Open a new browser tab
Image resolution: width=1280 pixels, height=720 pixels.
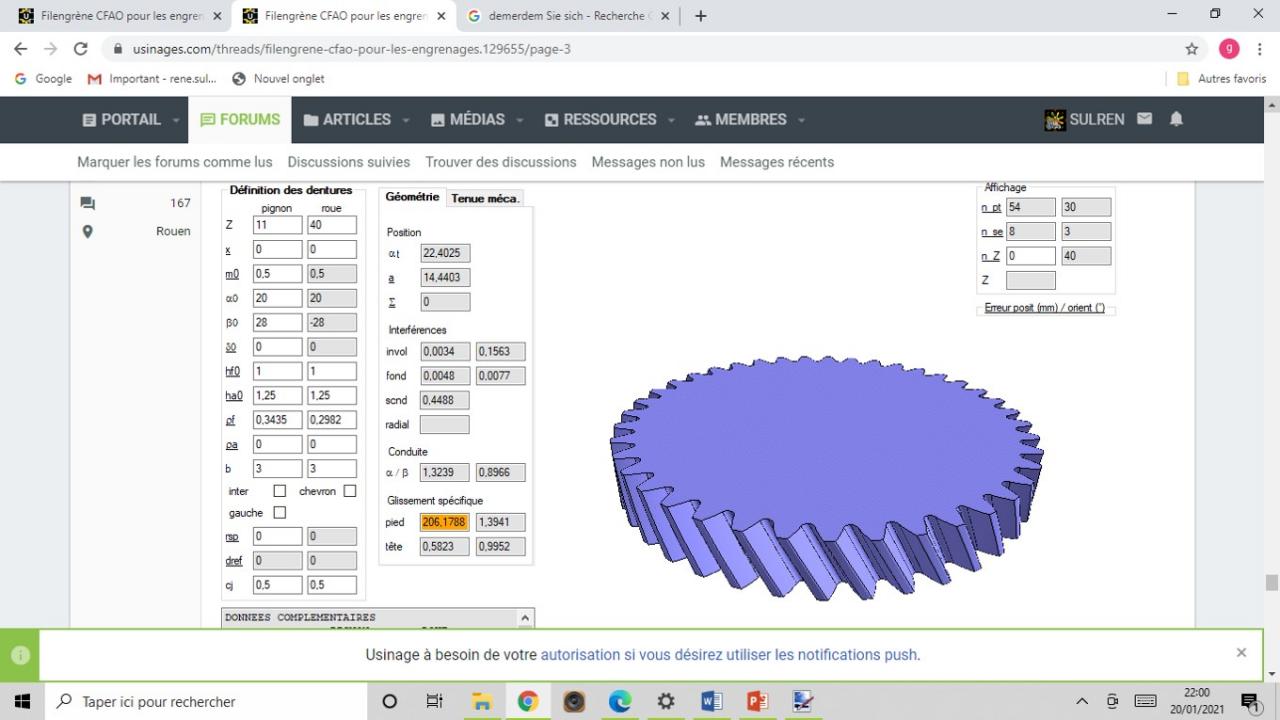coord(700,16)
